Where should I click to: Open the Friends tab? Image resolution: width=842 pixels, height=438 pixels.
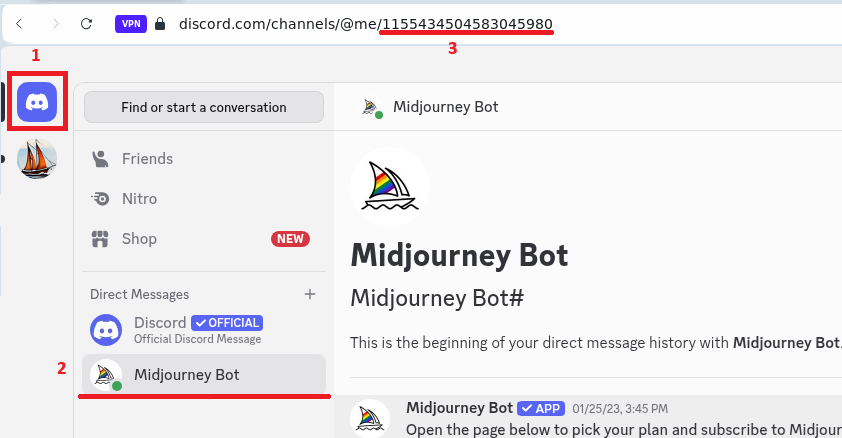pos(146,159)
